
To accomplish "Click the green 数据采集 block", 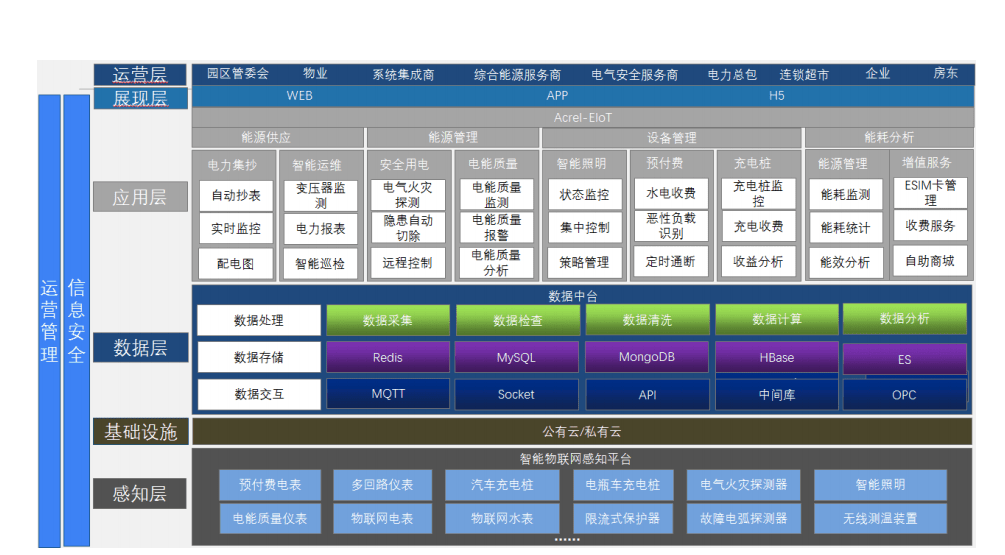I will tap(388, 321).
